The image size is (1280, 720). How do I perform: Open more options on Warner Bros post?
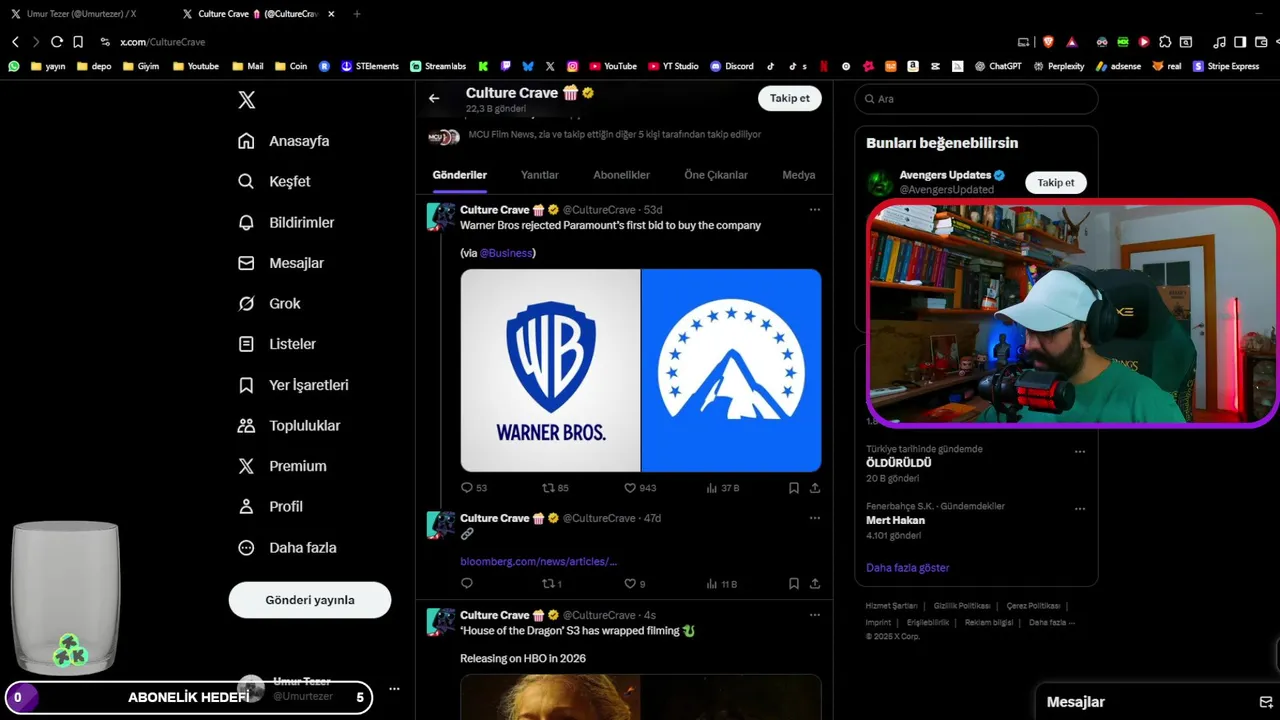point(815,210)
